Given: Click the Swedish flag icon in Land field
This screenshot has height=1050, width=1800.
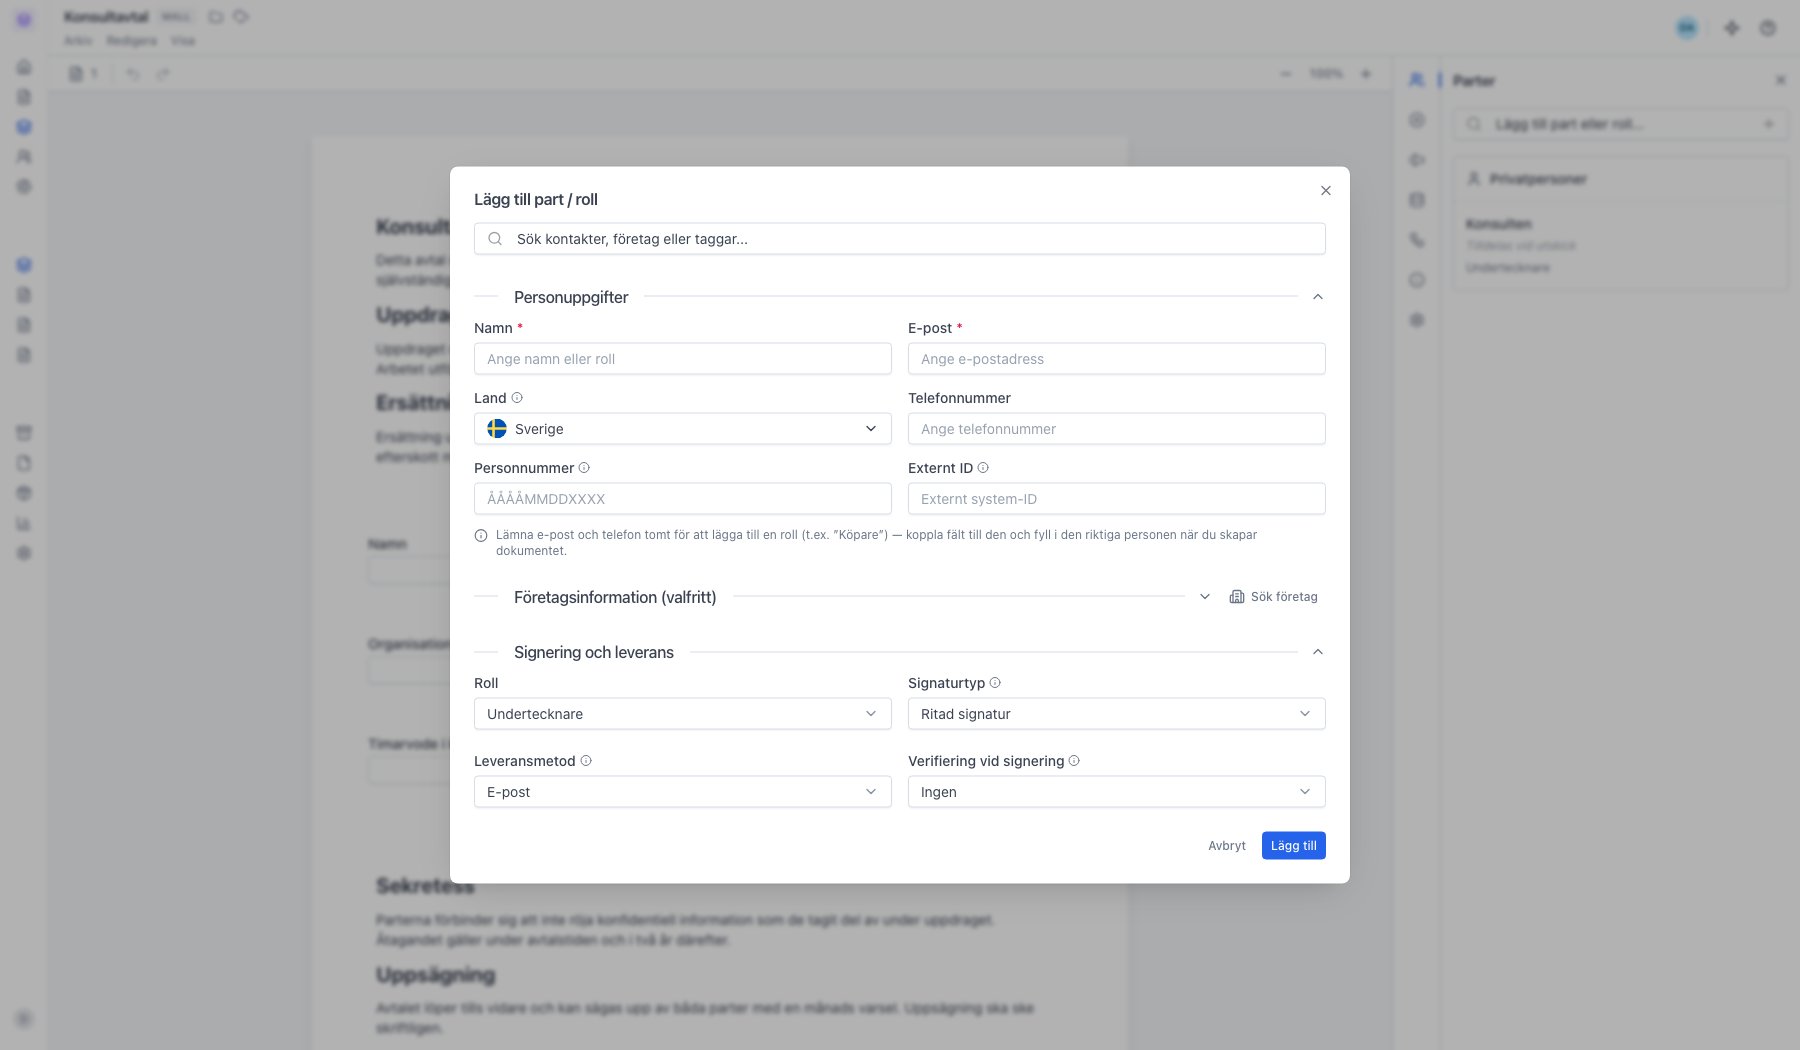Looking at the screenshot, I should tap(497, 429).
